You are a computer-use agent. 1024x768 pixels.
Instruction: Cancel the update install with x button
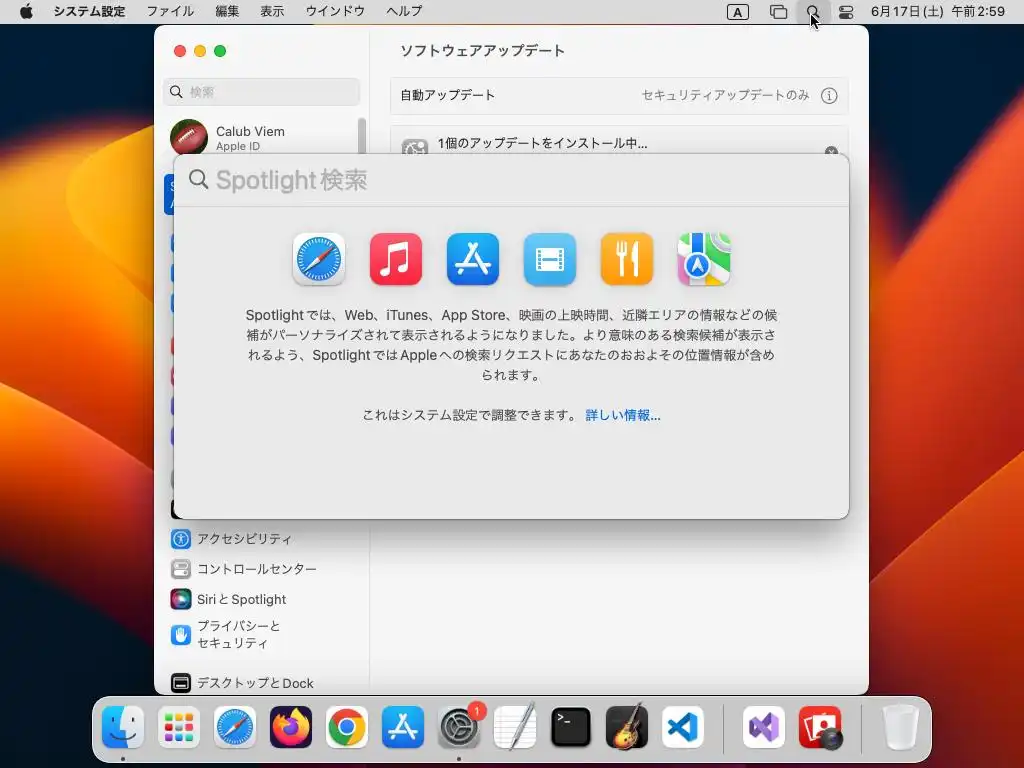(831, 151)
